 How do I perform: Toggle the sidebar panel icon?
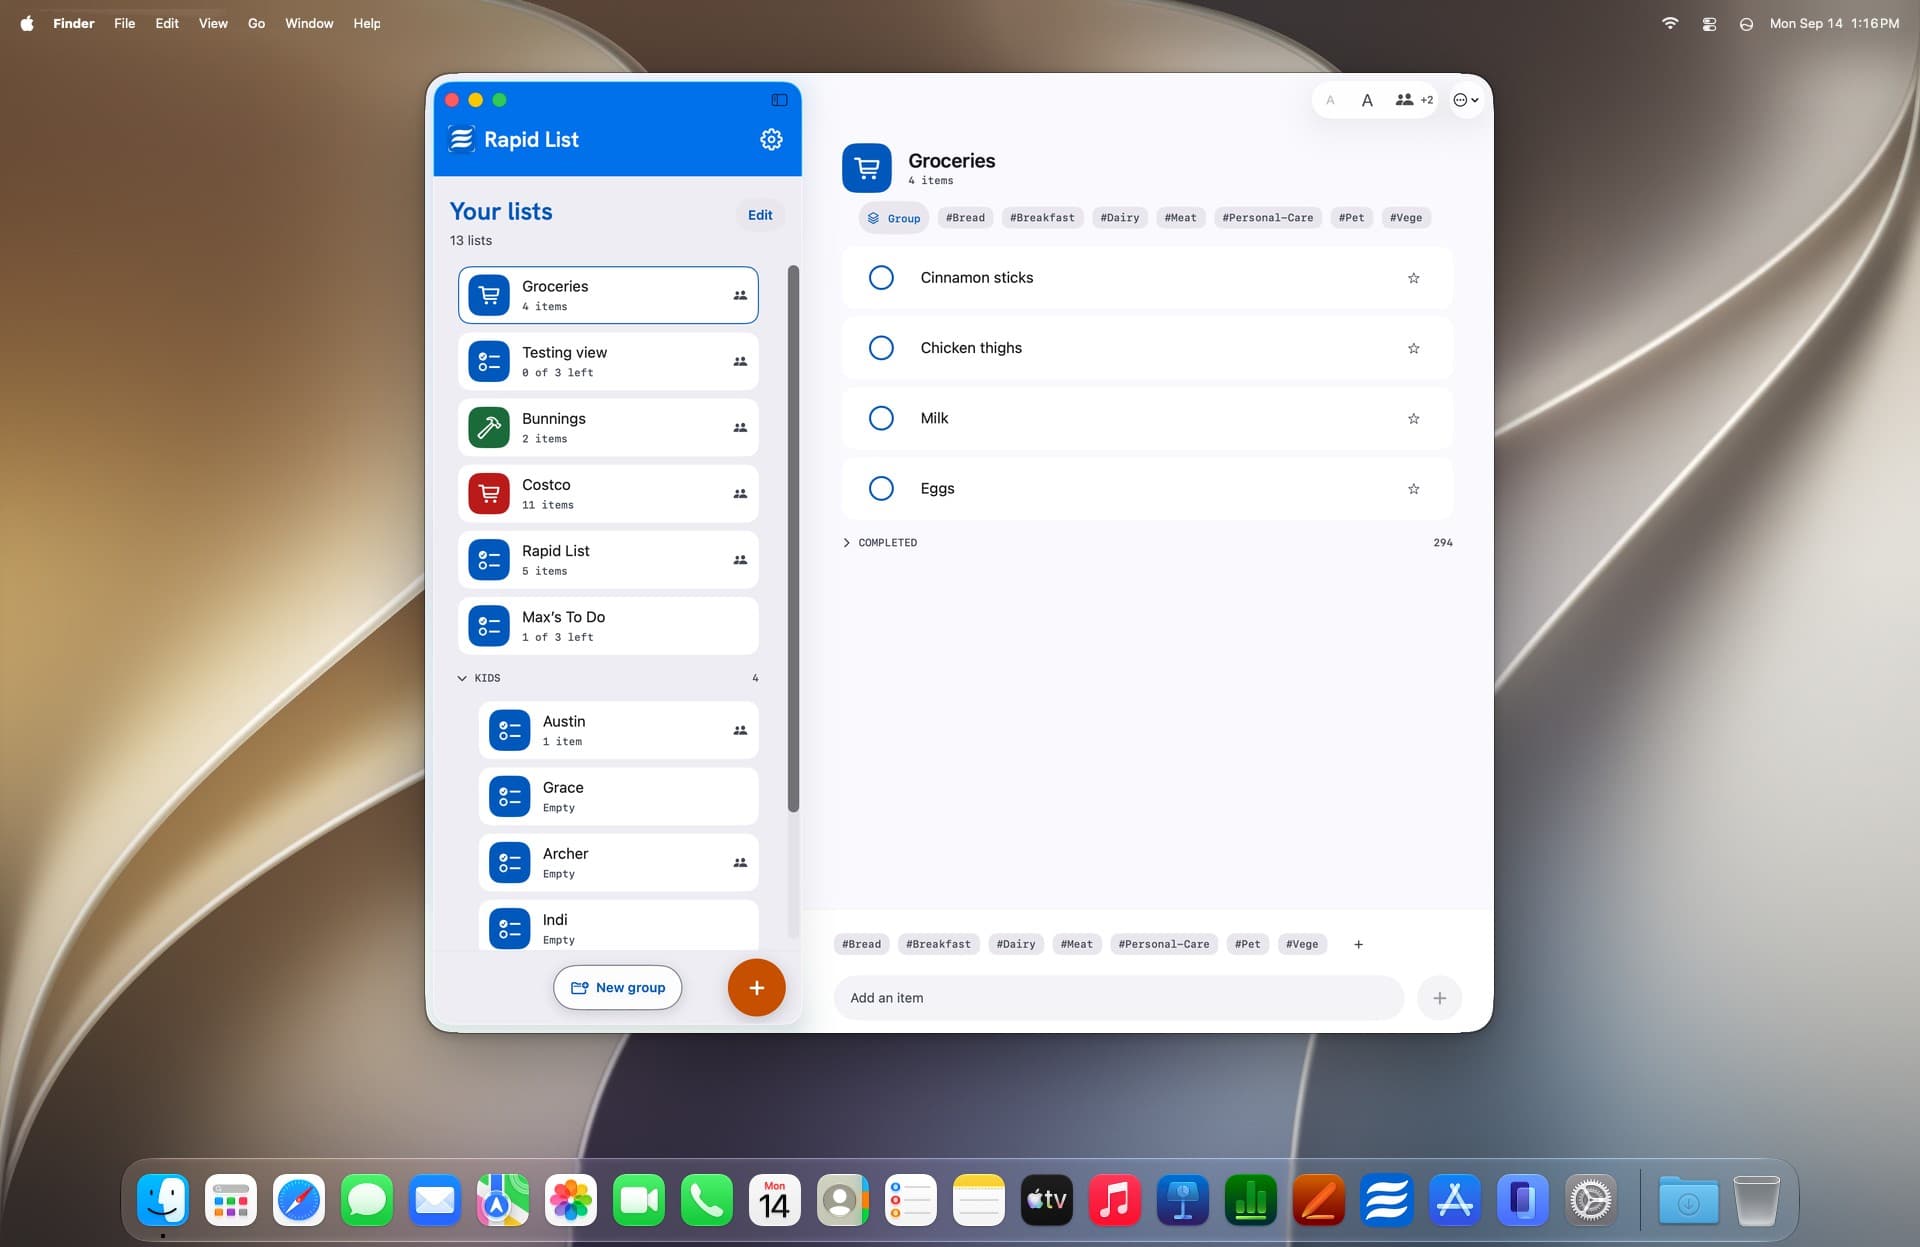[779, 100]
